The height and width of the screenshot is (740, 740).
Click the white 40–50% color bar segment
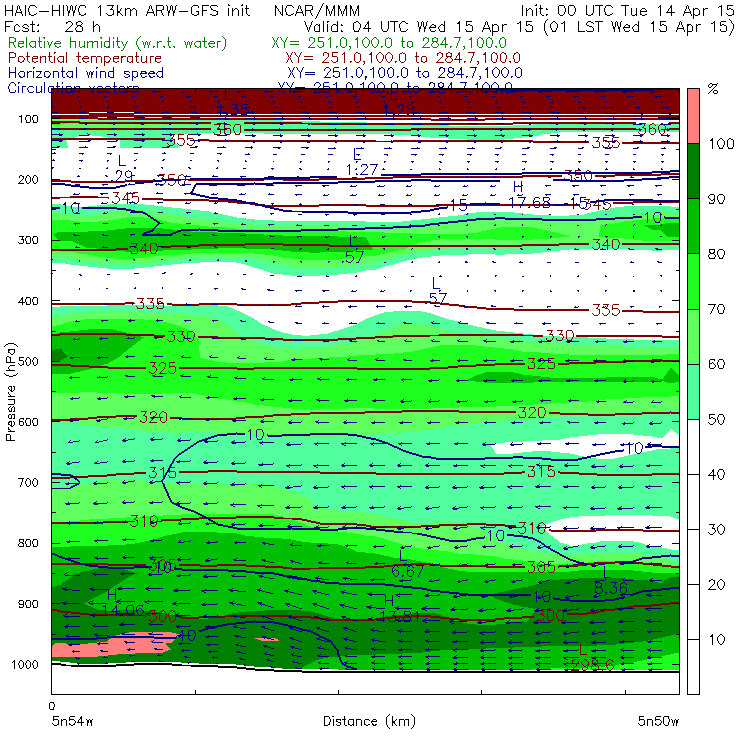pyautogui.click(x=693, y=446)
